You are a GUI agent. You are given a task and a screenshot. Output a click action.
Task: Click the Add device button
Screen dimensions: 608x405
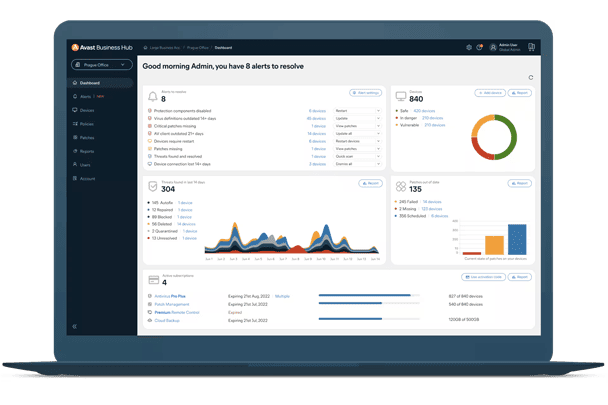point(490,93)
